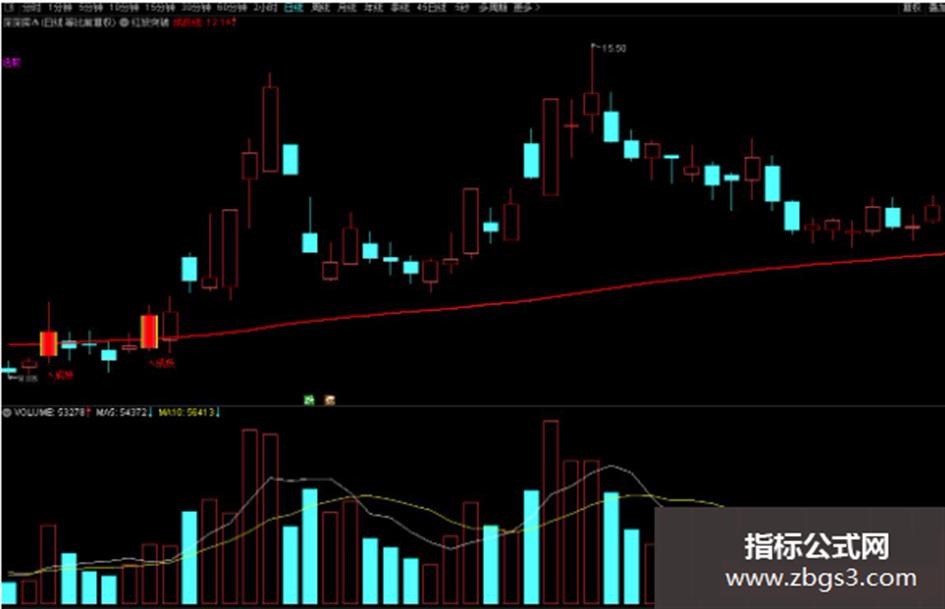Viewport: 945px width, 609px height.
Task: Switch to the 周线 weekly tab
Action: point(321,8)
